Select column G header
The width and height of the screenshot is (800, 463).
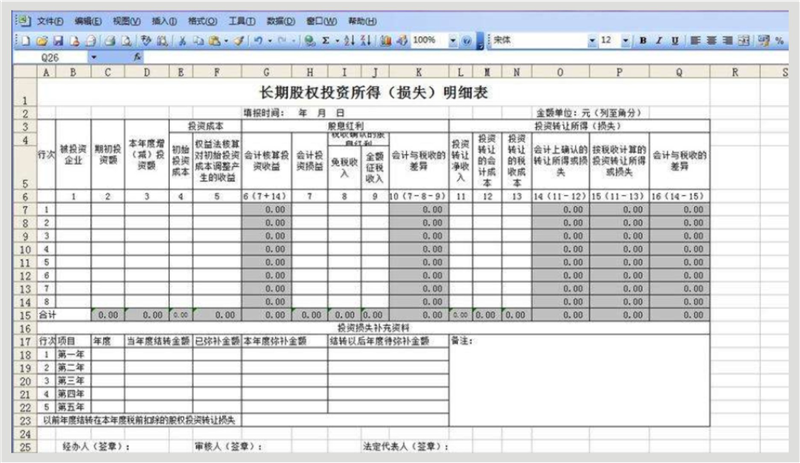266,72
